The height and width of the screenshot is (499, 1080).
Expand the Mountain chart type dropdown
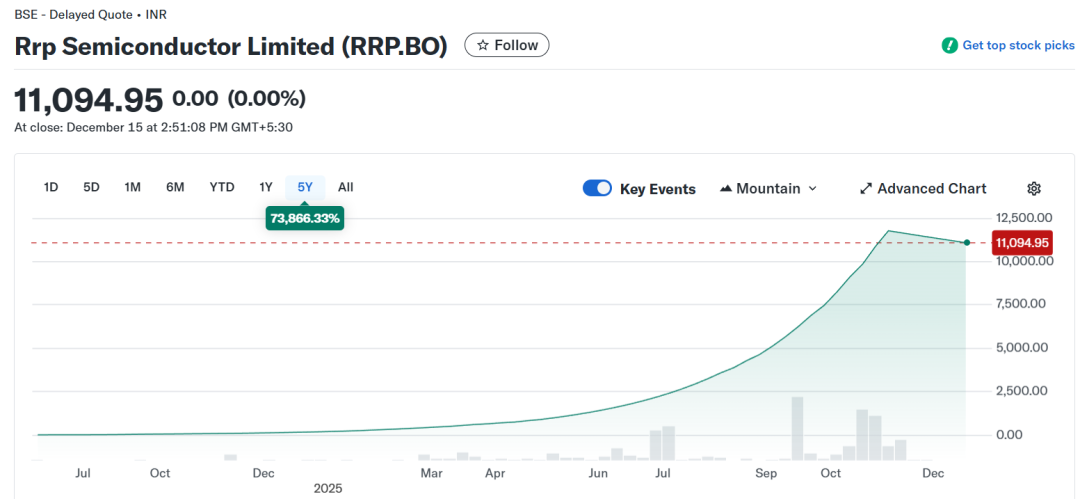pyautogui.click(x=812, y=189)
